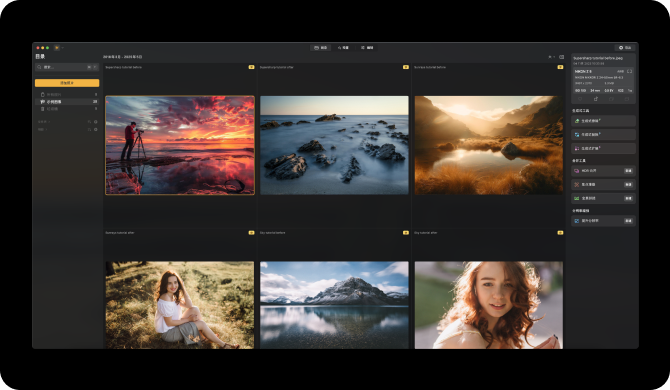Select the woman sitting on grass thumbnail
This screenshot has width=670, height=390.
coord(180,305)
